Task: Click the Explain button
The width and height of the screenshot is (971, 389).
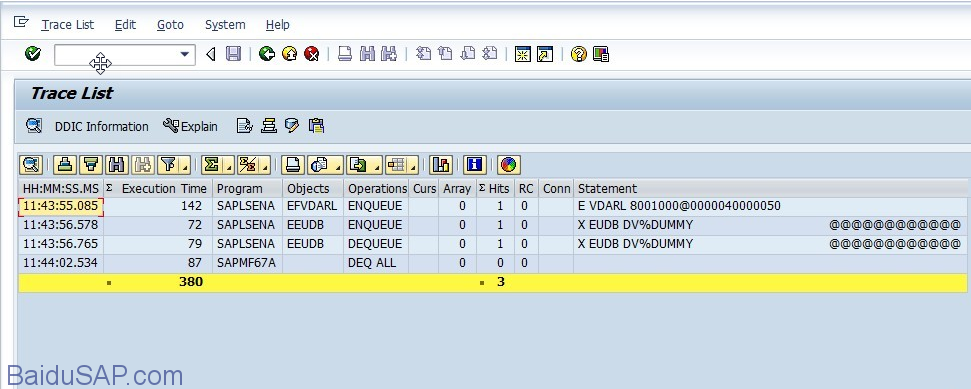Action: coord(191,126)
